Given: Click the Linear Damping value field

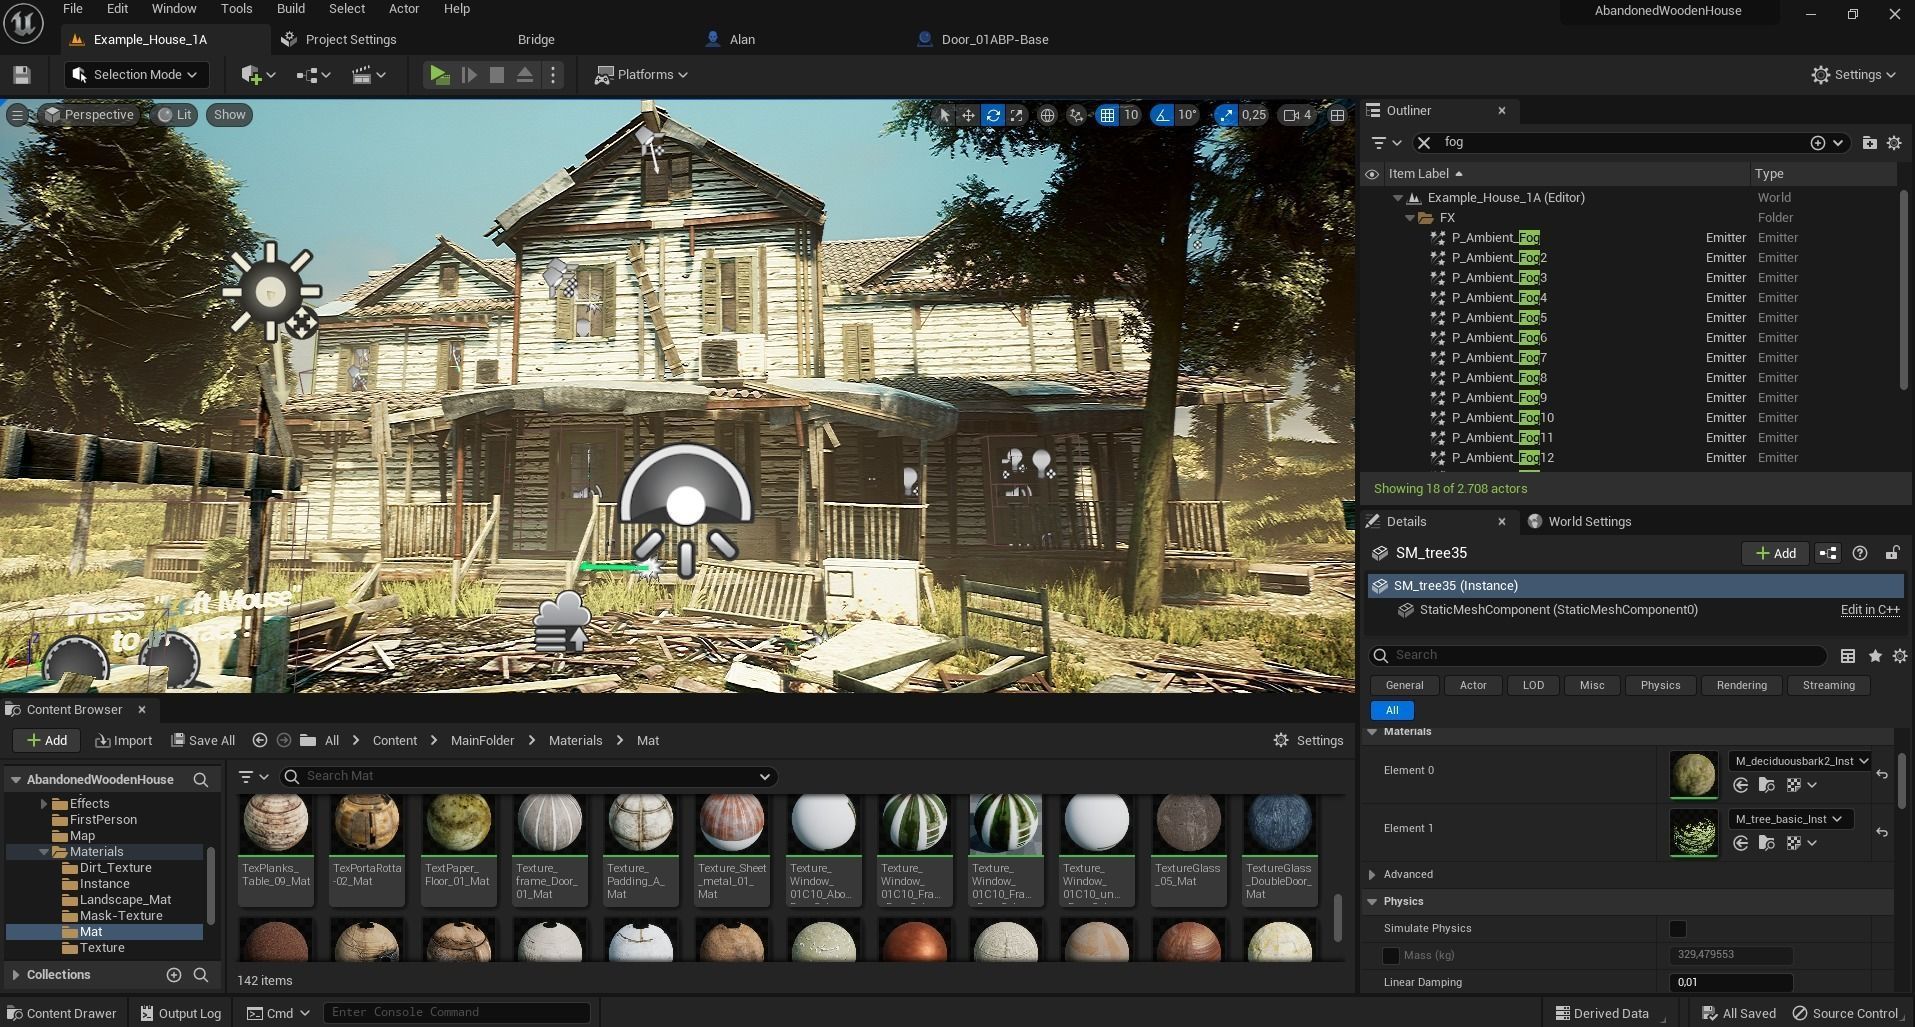Looking at the screenshot, I should point(1730,983).
